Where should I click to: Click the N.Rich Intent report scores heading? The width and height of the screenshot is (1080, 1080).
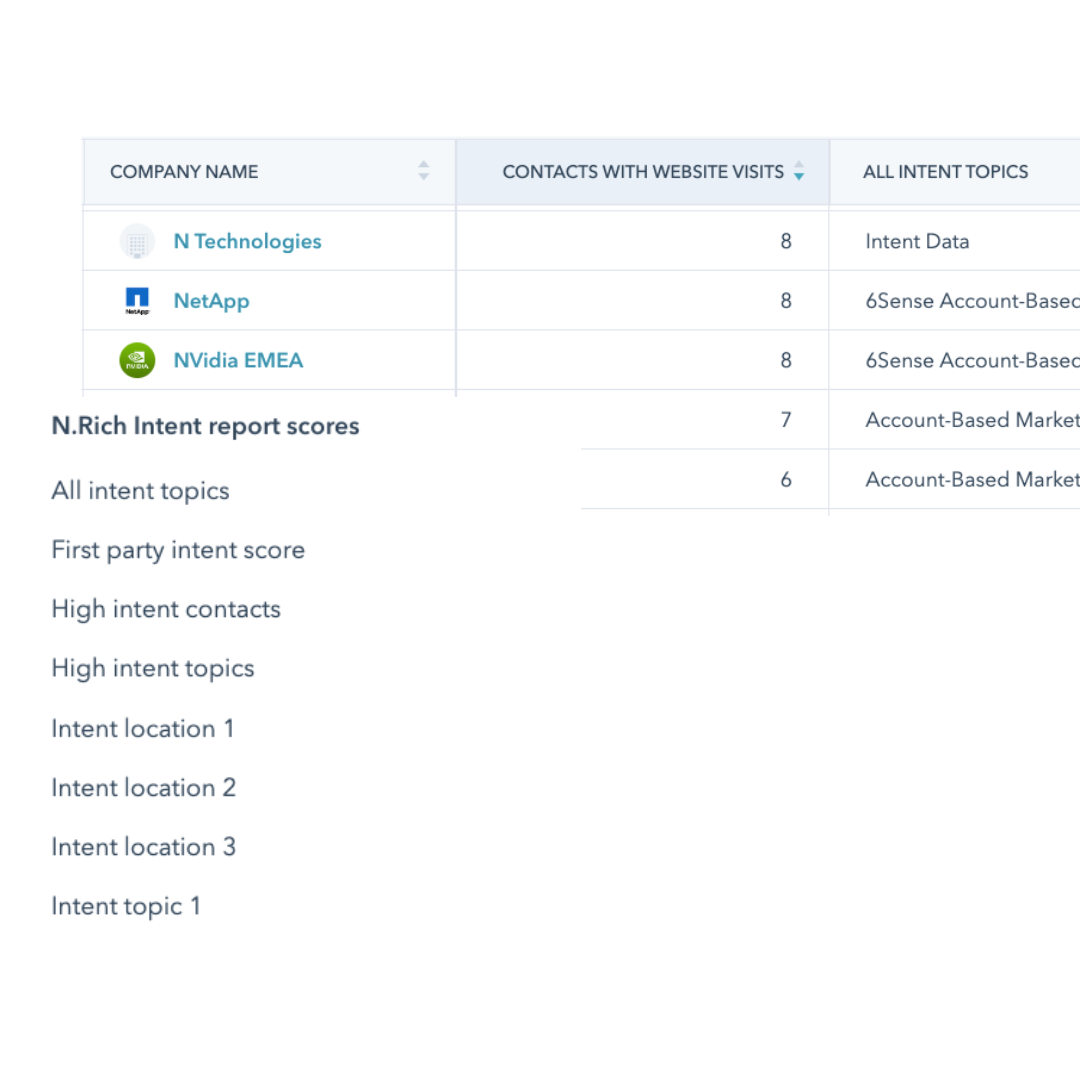(205, 426)
